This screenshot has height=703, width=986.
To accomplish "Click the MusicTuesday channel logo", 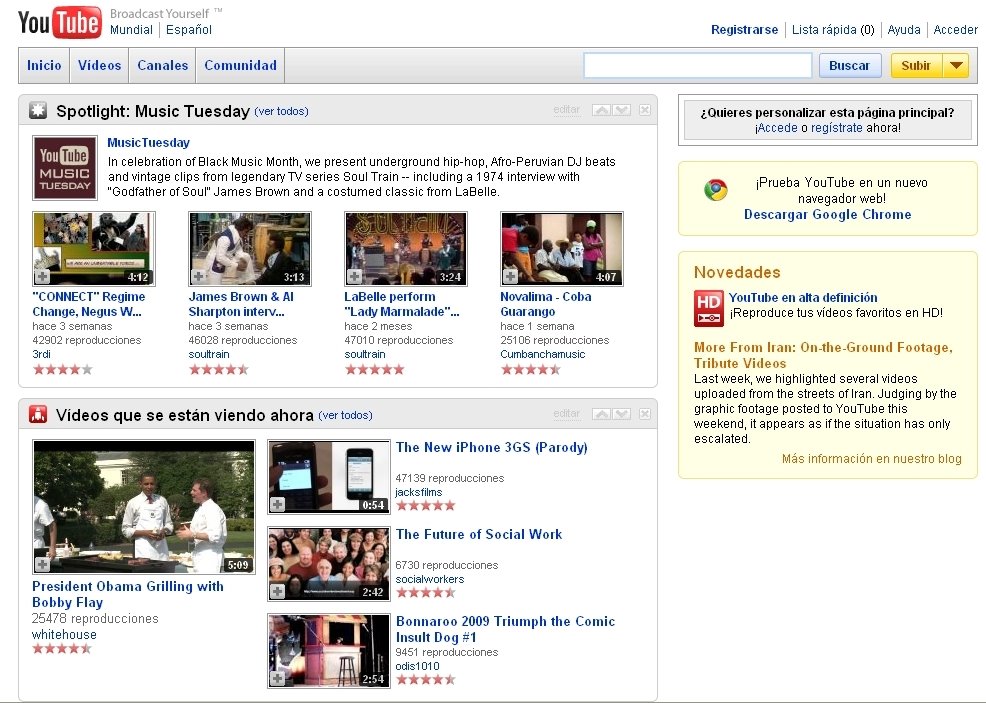I will click(65, 167).
